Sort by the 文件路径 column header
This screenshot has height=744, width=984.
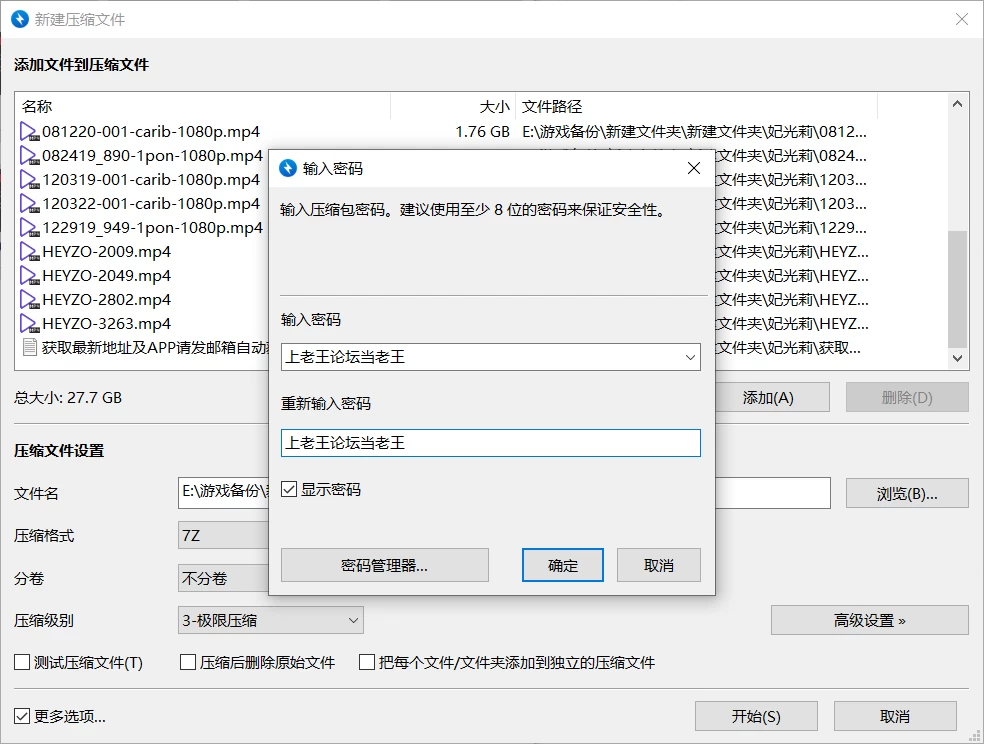point(697,107)
